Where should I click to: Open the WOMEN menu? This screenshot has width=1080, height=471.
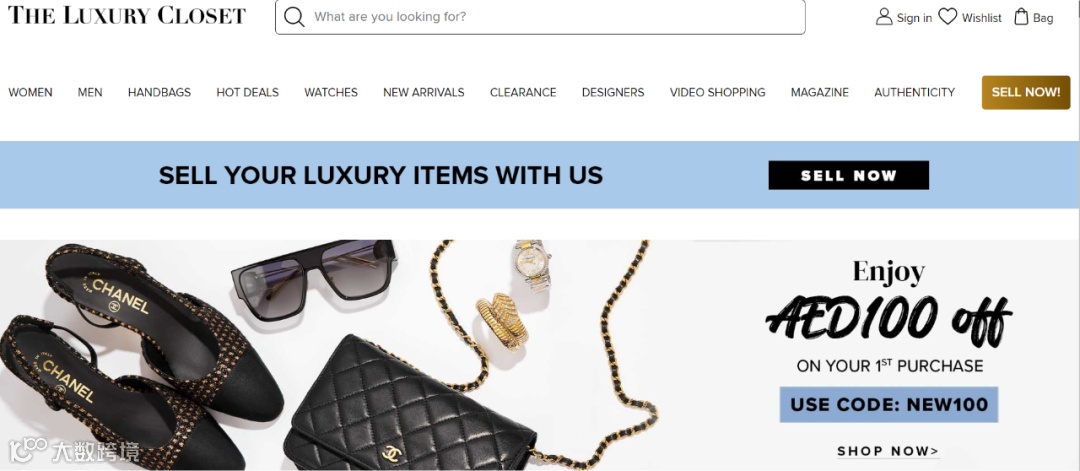point(30,92)
